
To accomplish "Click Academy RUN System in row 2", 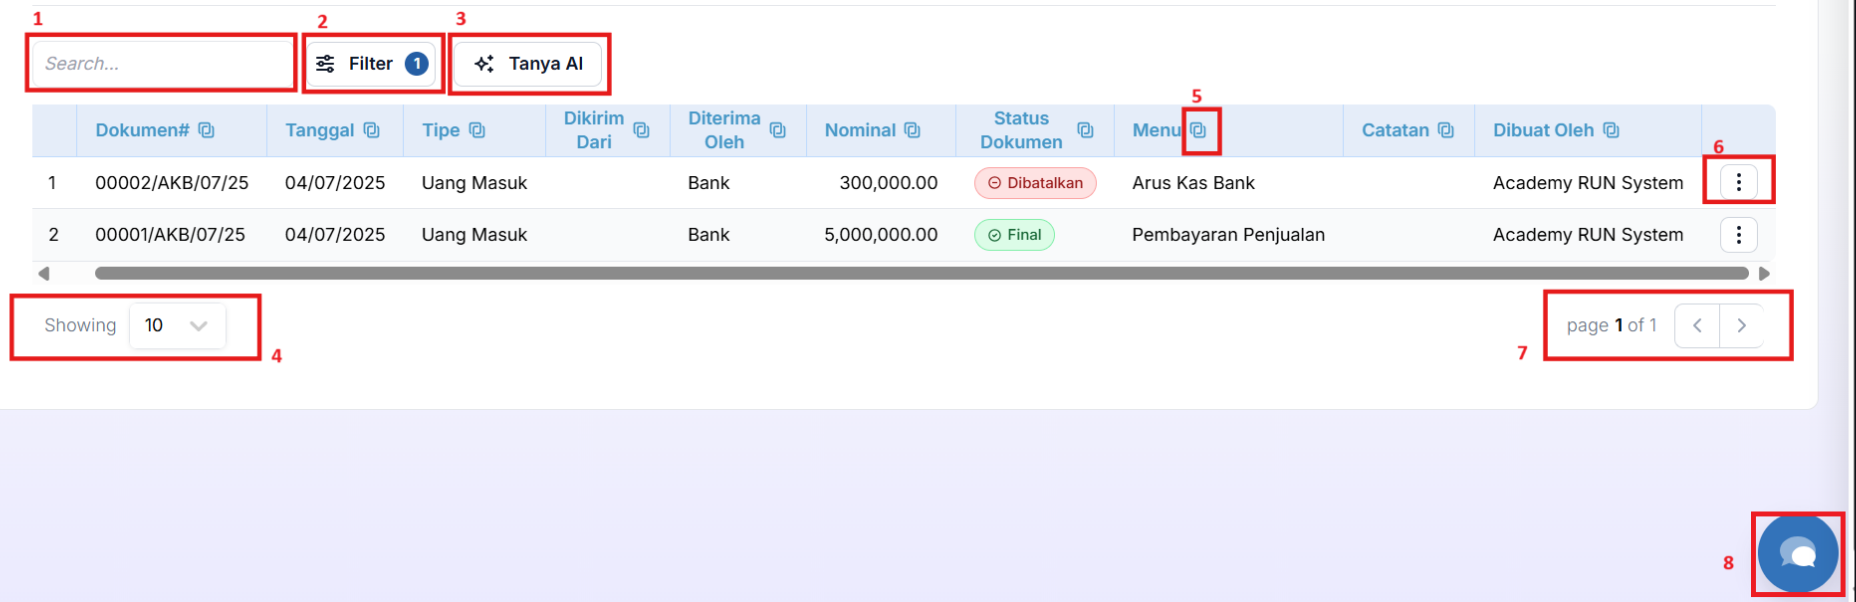I will pyautogui.click(x=1588, y=235).
